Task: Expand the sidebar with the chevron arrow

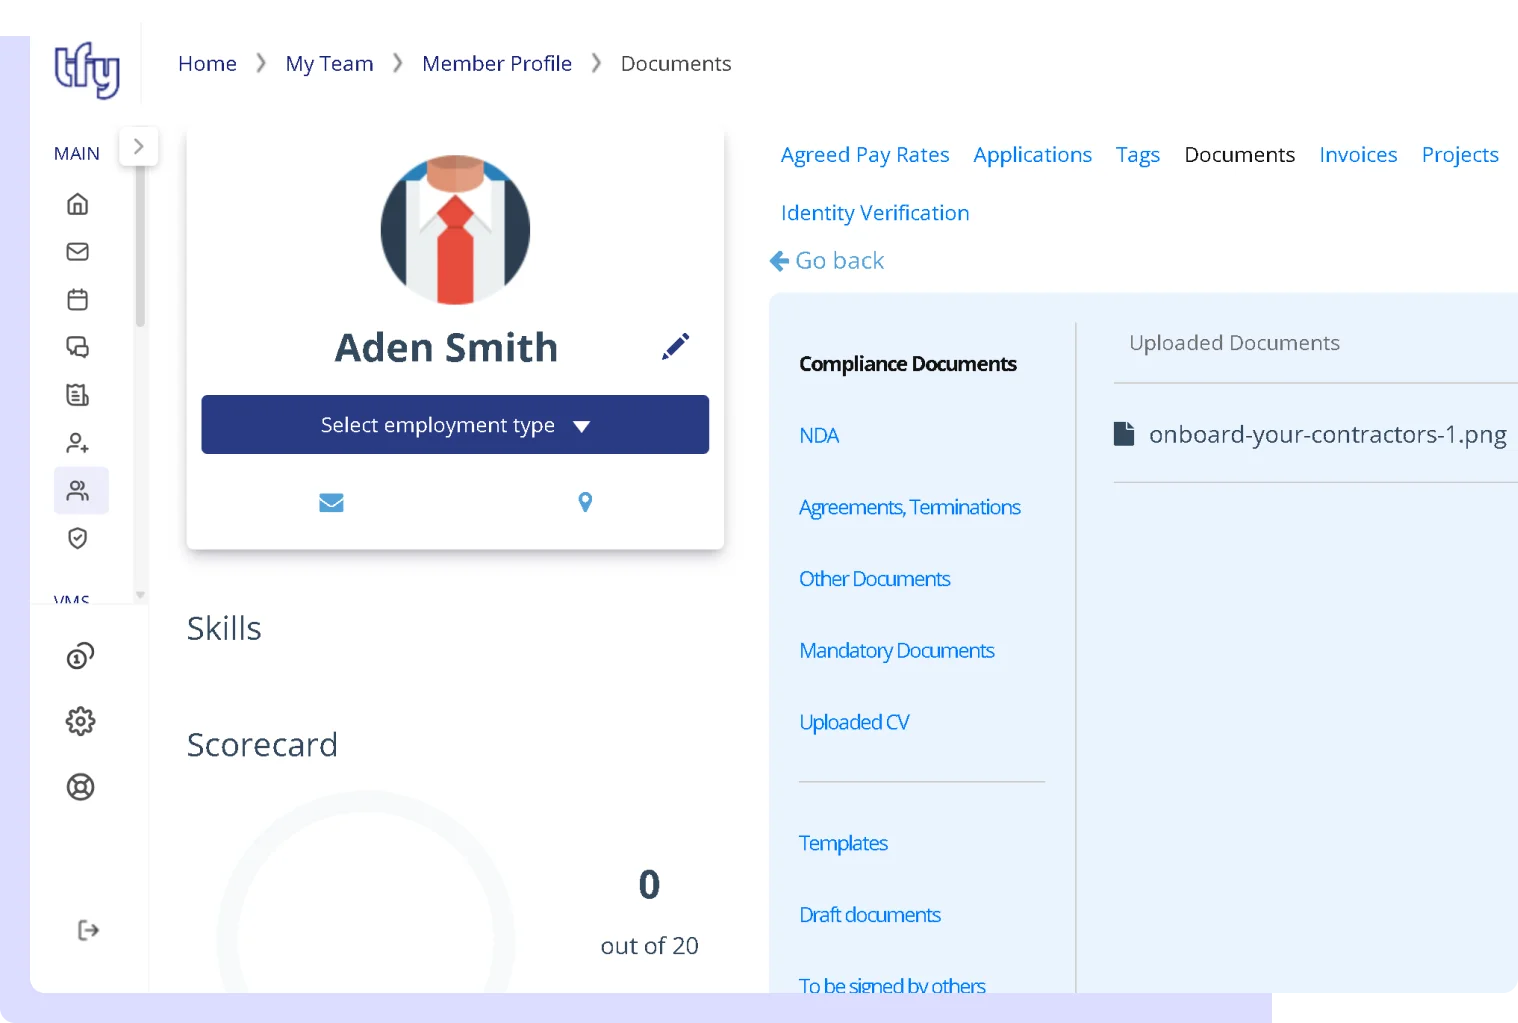Action: tap(138, 146)
